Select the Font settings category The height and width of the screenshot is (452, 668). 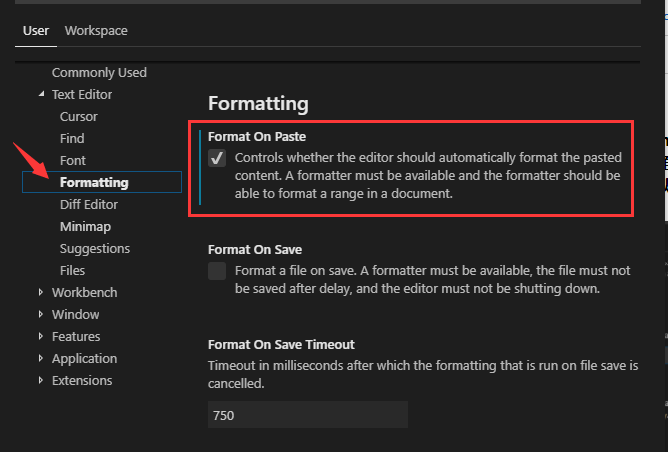click(73, 160)
